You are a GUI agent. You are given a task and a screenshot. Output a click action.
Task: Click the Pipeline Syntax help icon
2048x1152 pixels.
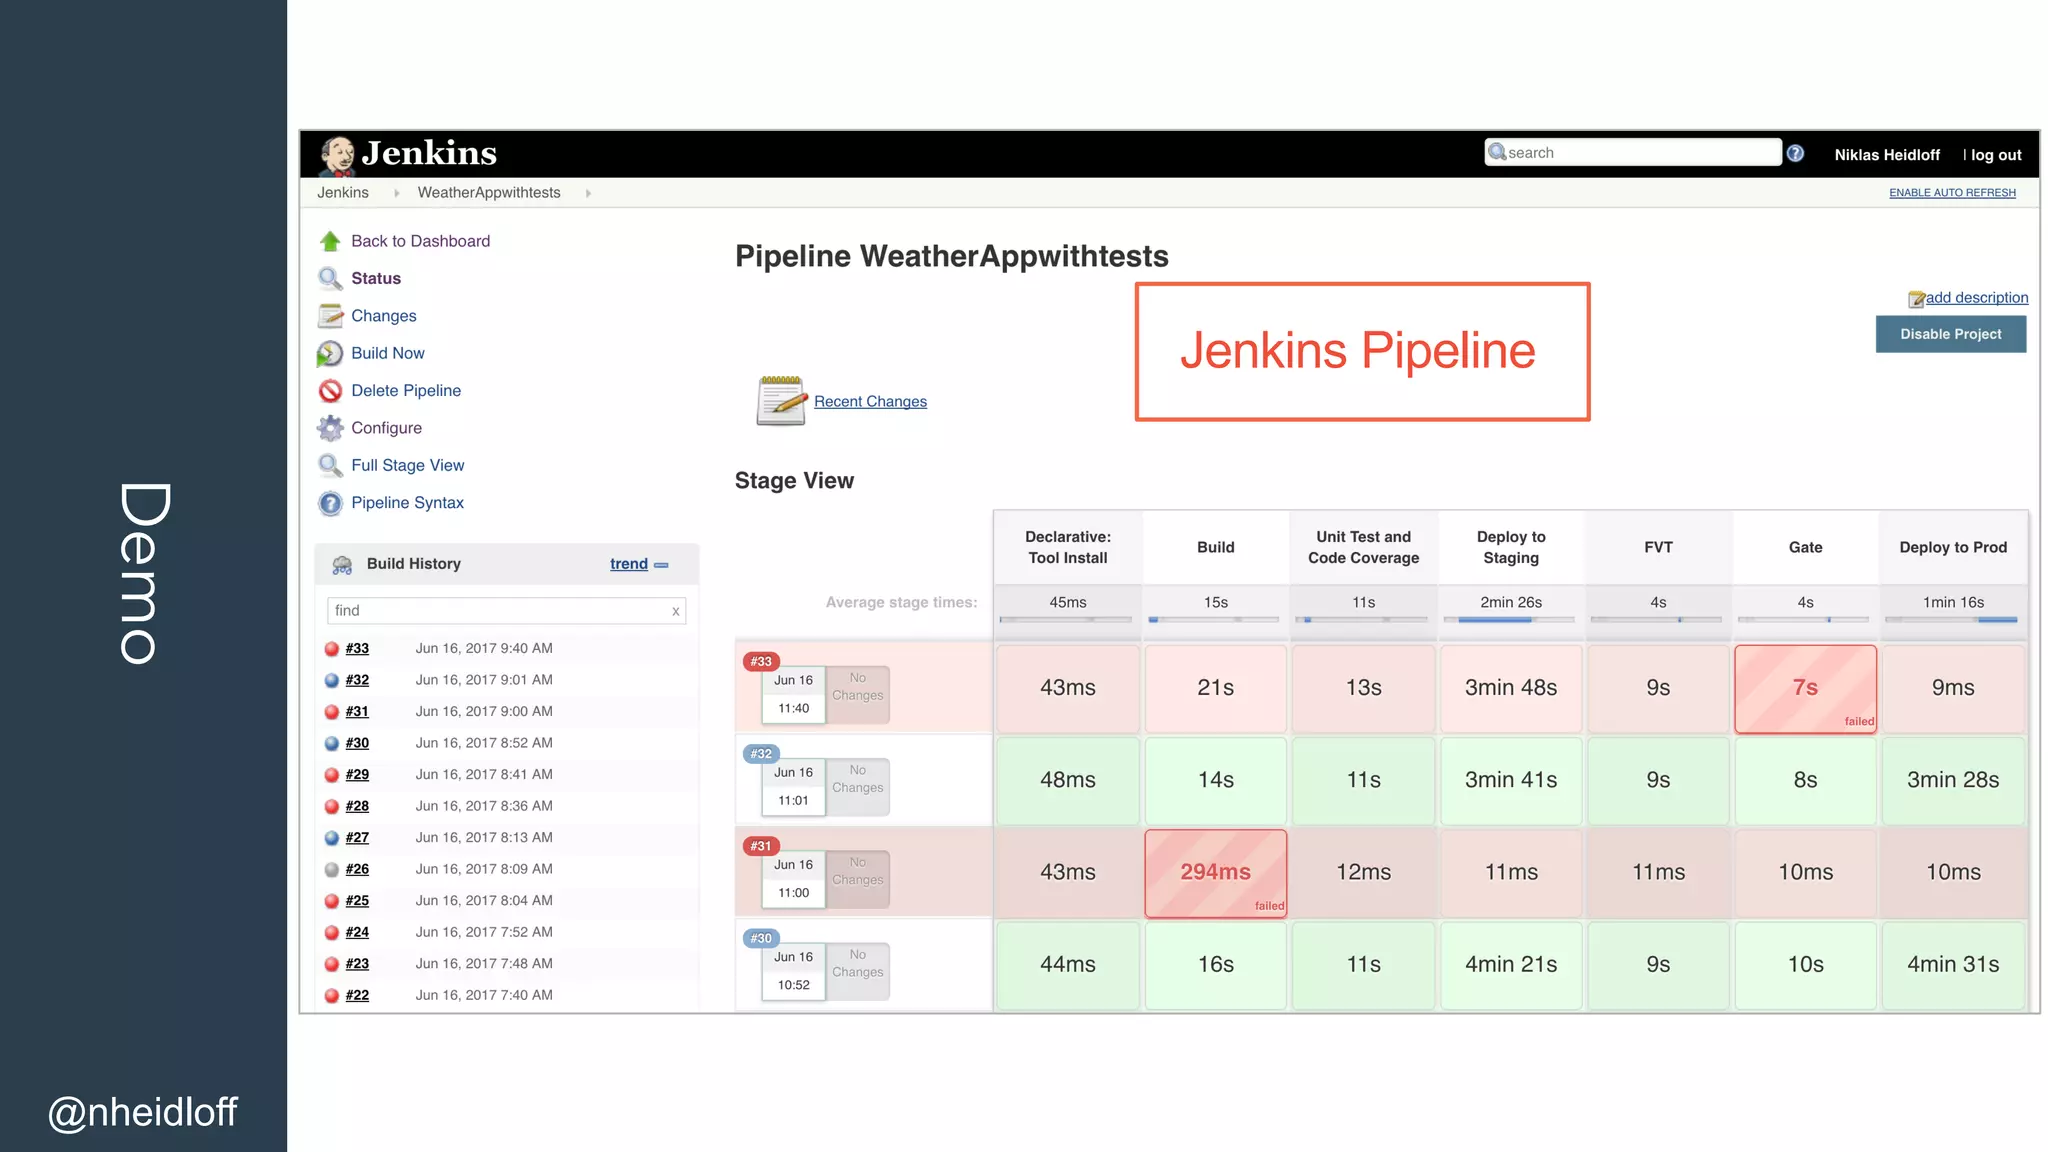[x=330, y=503]
